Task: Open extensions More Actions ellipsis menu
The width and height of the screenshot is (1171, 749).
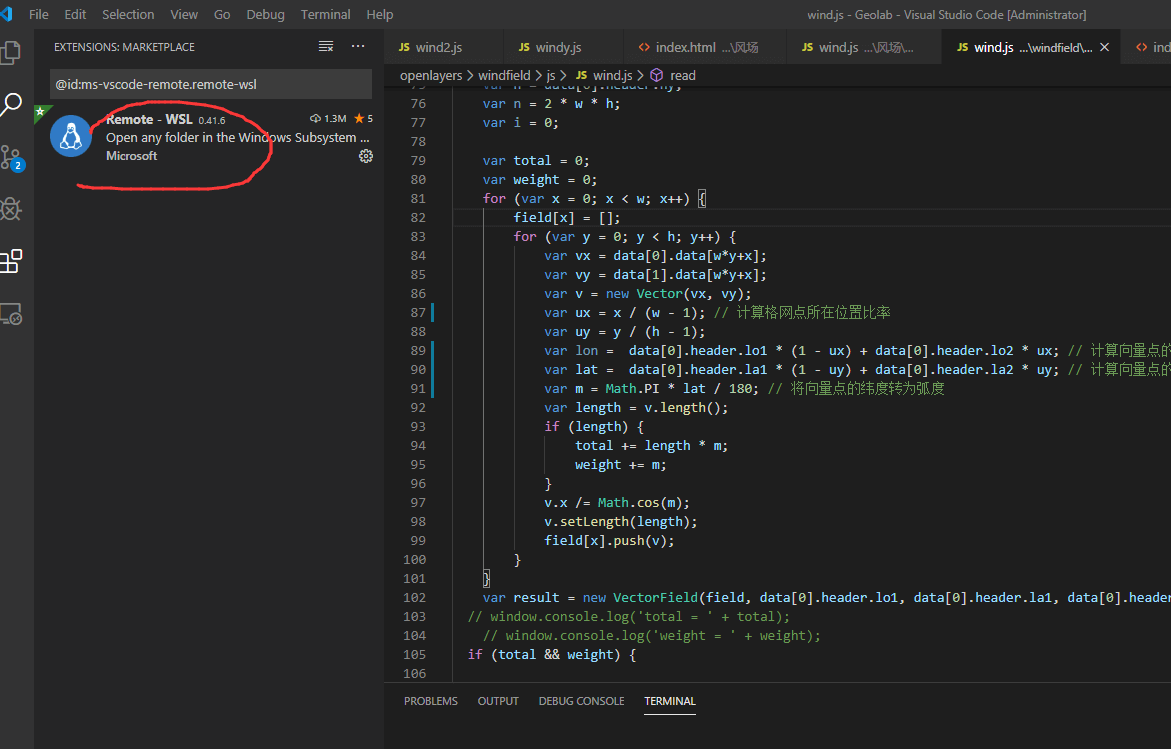Action: 358,47
